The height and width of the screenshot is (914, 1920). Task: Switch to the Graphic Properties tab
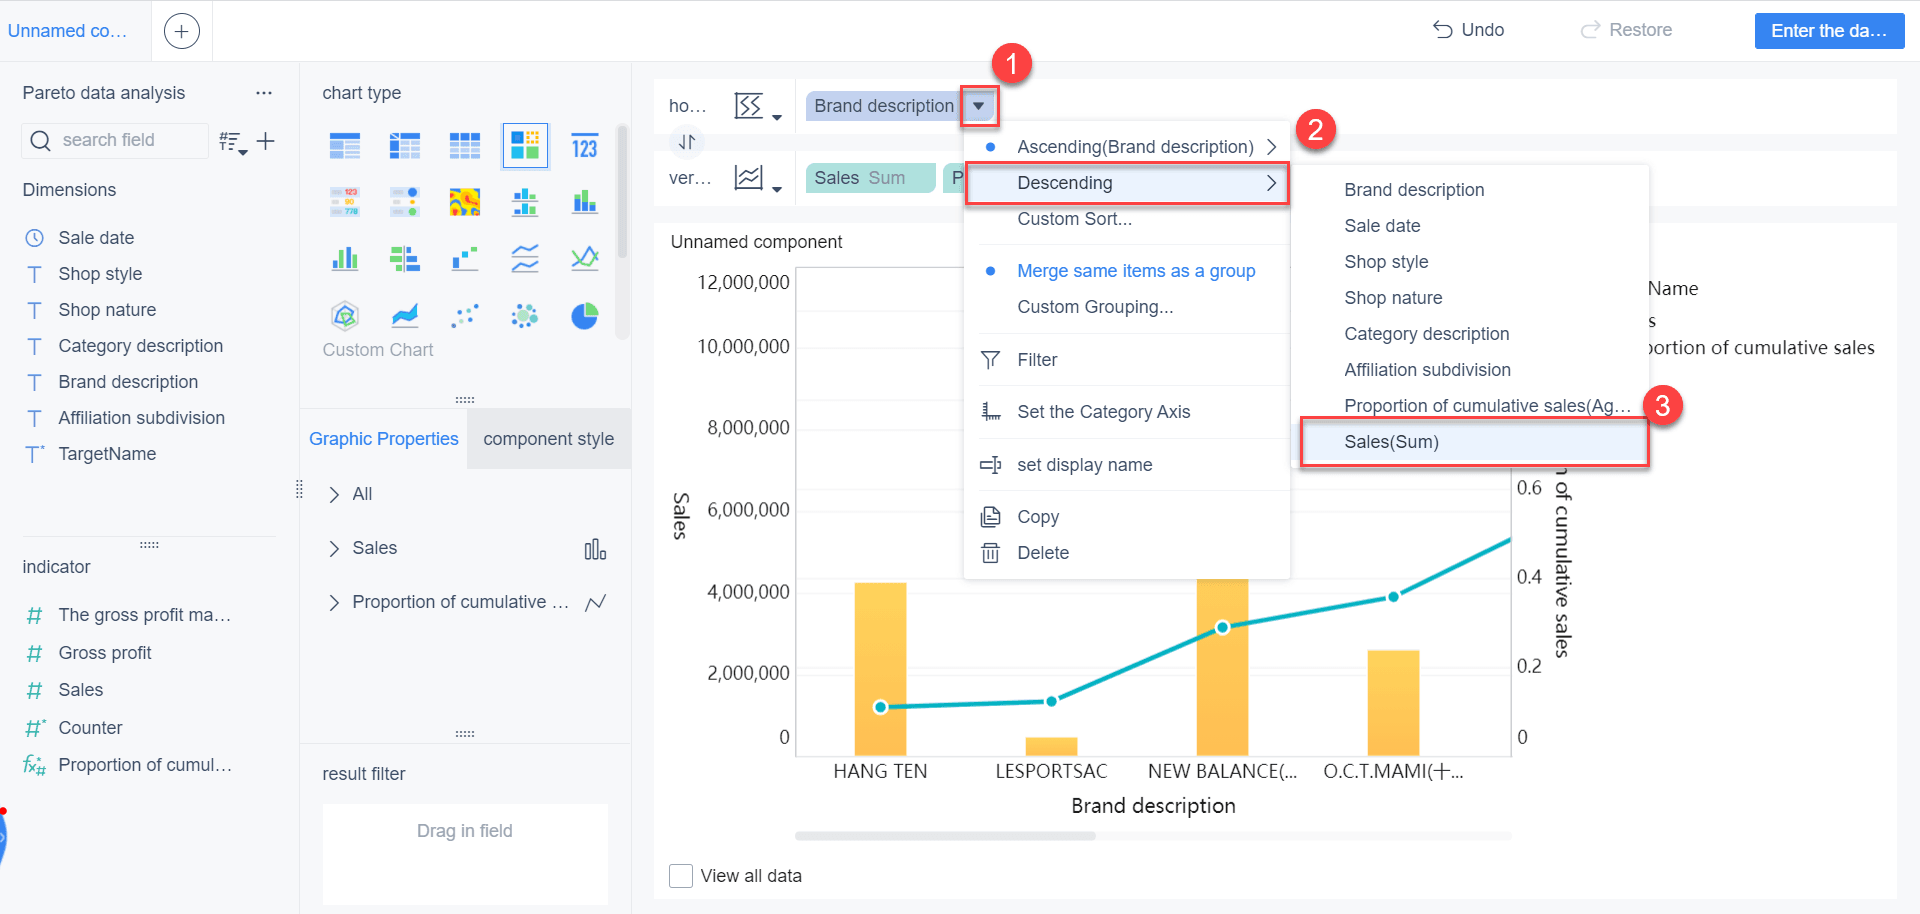(x=384, y=439)
